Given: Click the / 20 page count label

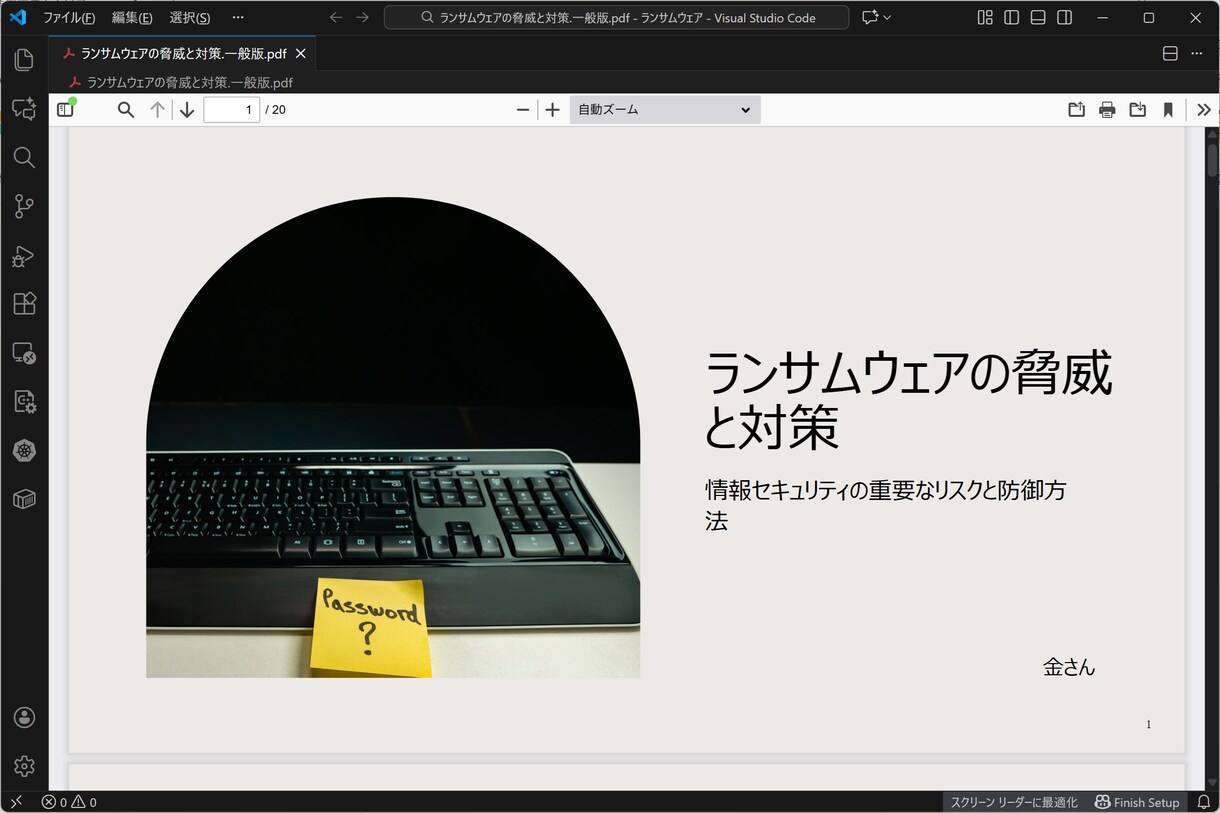Looking at the screenshot, I should point(275,110).
